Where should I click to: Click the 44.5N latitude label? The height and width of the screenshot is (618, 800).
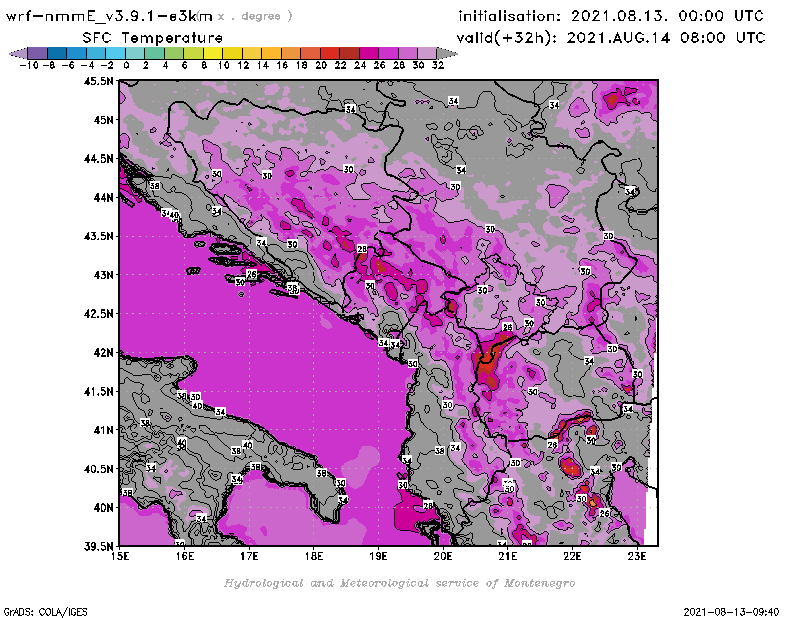tap(98, 159)
